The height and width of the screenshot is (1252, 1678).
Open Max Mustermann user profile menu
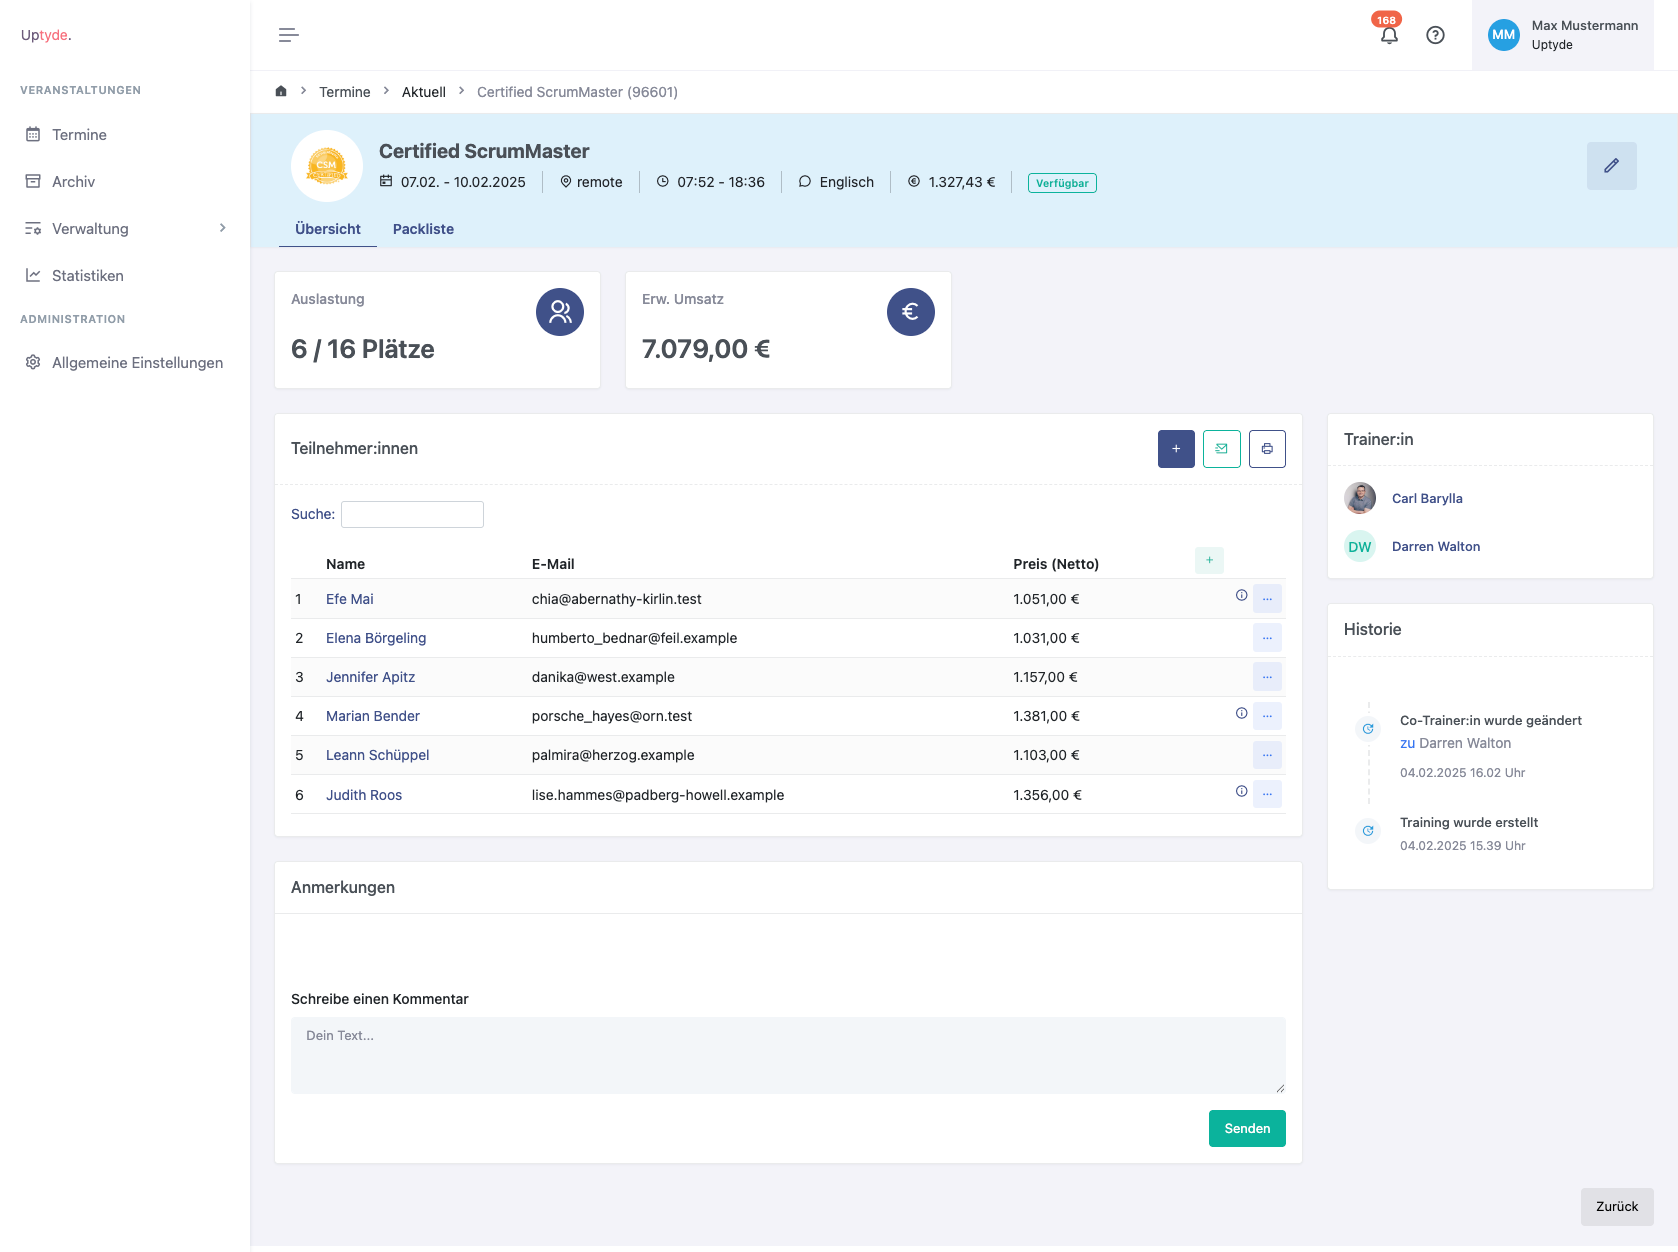coord(1563,36)
